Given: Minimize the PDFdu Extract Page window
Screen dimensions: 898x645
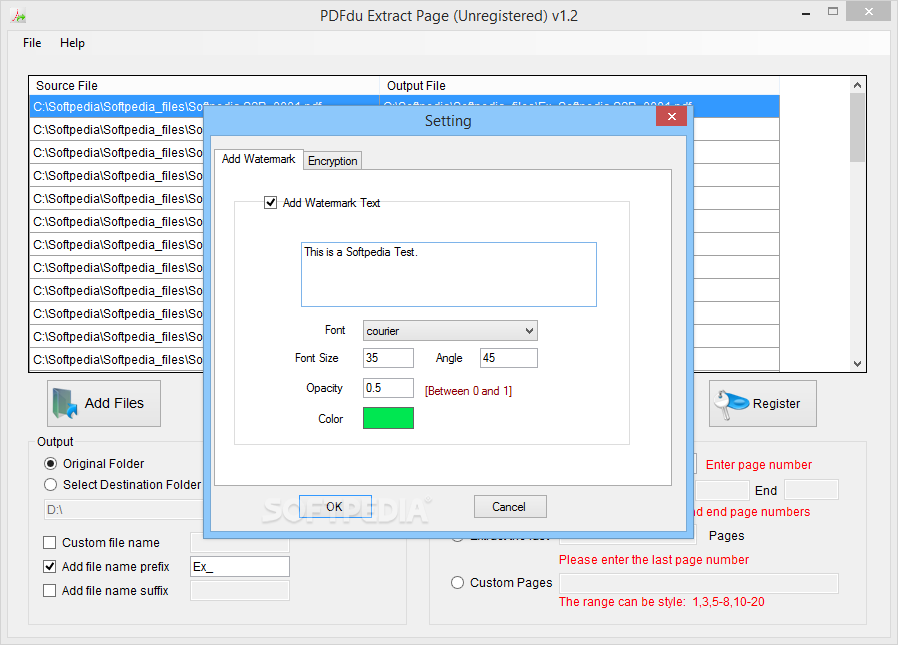Looking at the screenshot, I should [x=806, y=13].
